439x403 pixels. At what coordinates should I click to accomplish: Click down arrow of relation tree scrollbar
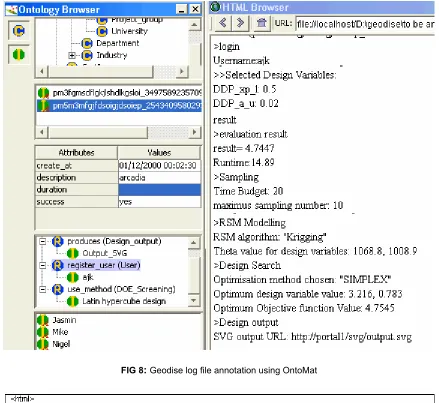[x=194, y=300]
